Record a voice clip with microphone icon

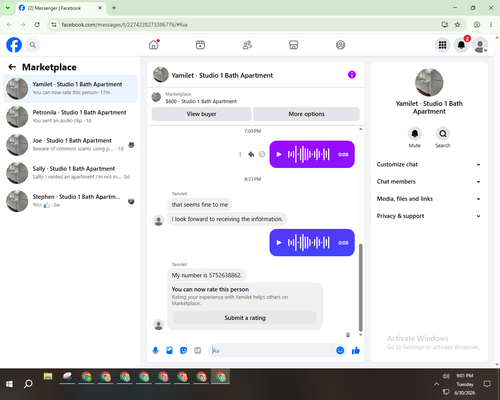155,350
